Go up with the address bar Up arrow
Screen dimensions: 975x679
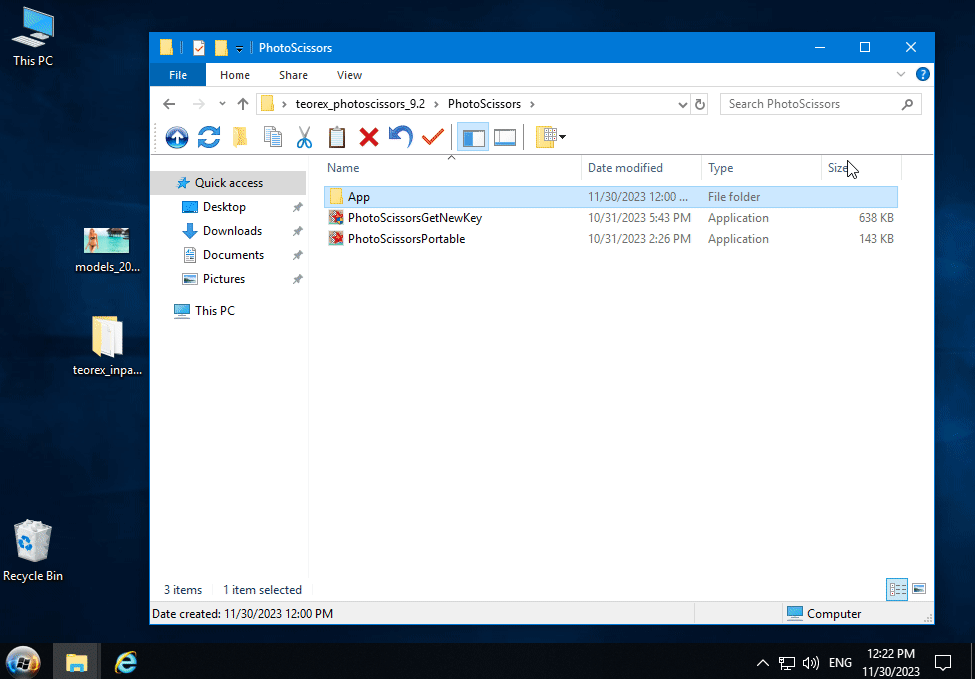243,104
